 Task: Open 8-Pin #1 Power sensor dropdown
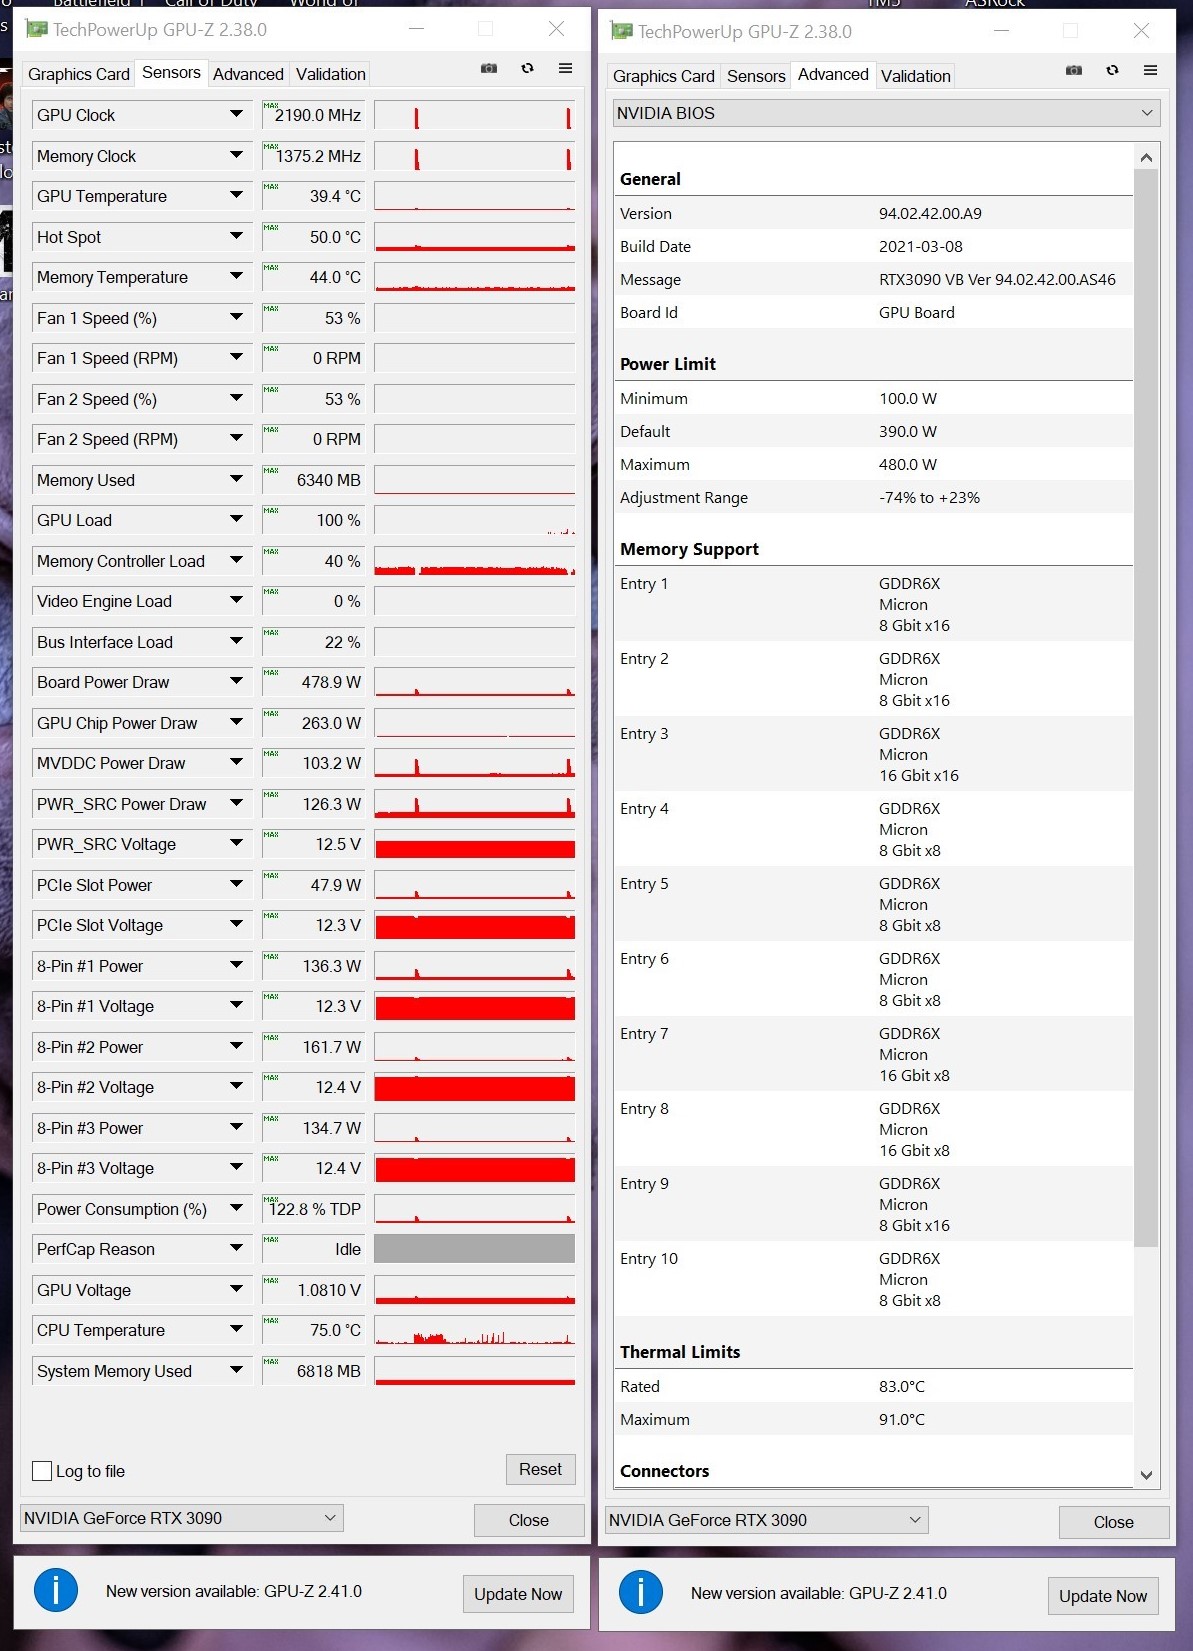click(x=236, y=965)
